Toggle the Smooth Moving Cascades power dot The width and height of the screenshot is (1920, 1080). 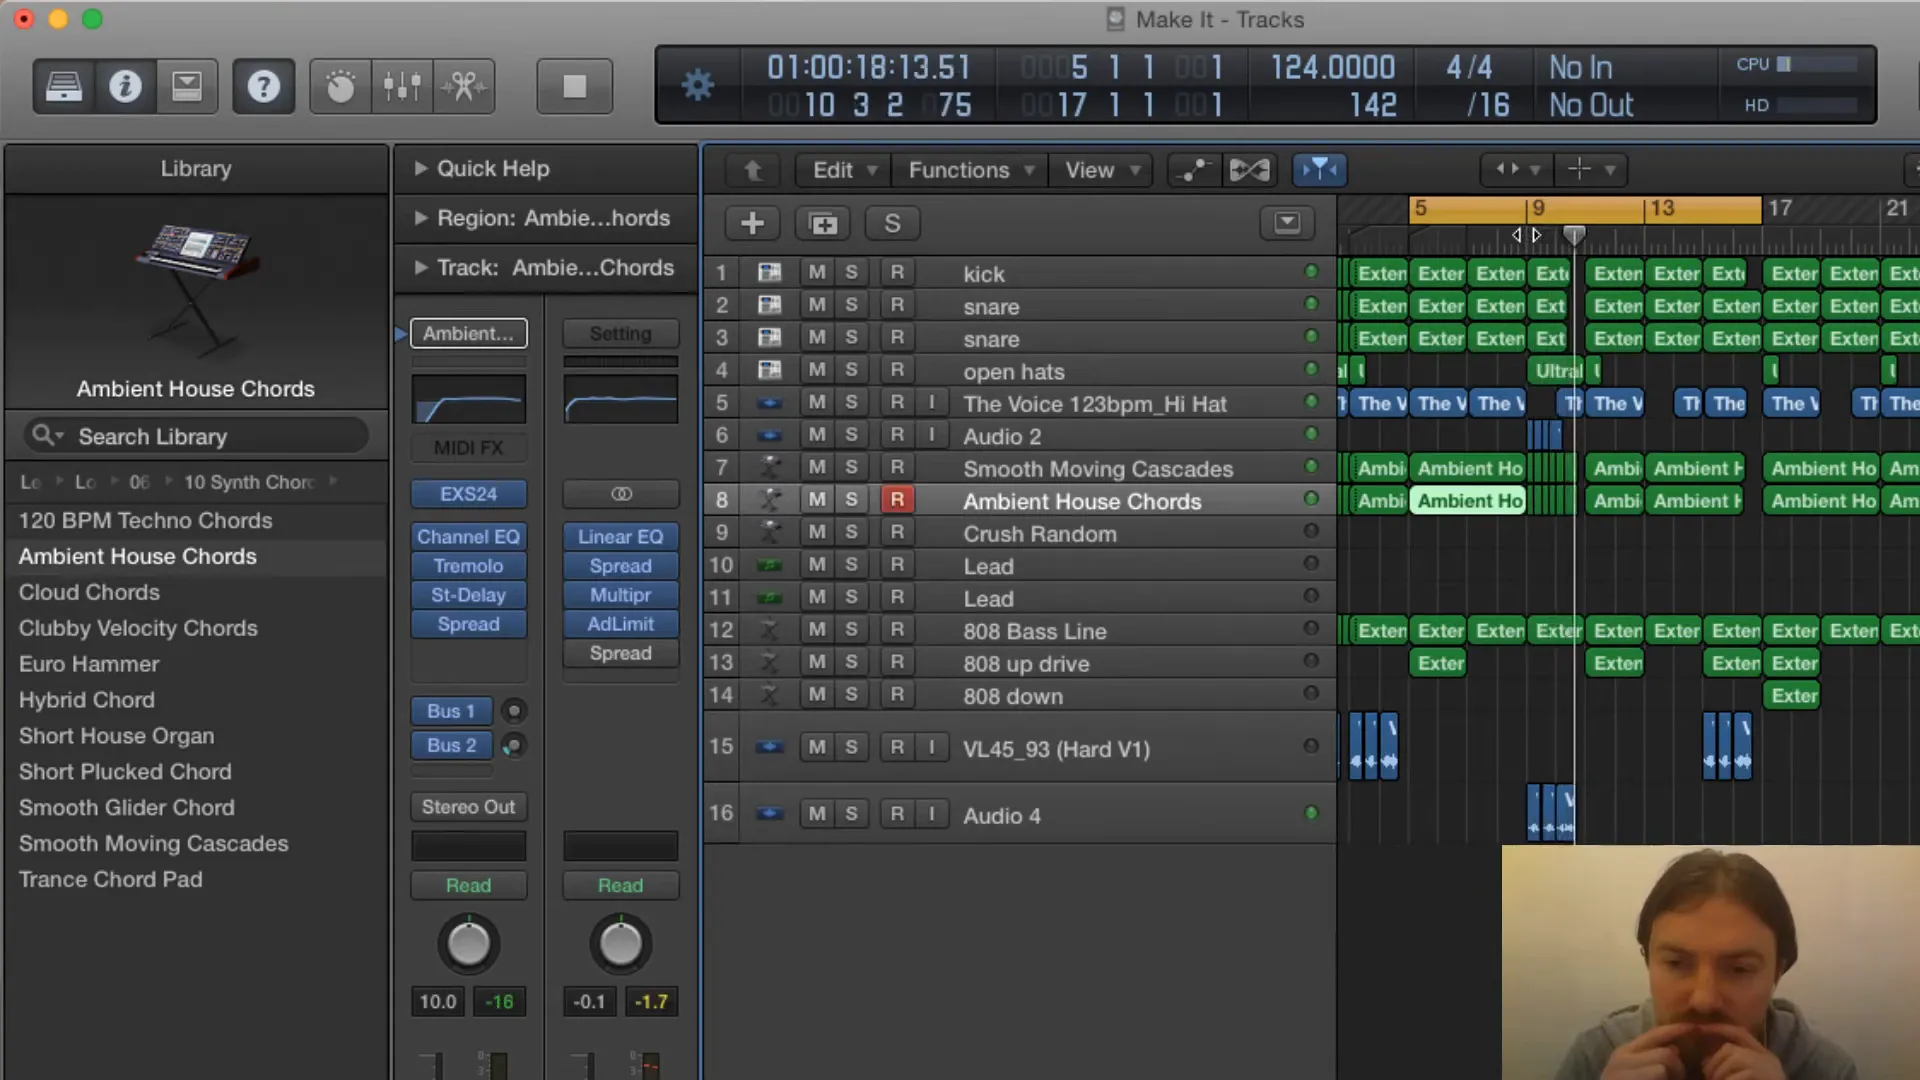(x=1311, y=466)
